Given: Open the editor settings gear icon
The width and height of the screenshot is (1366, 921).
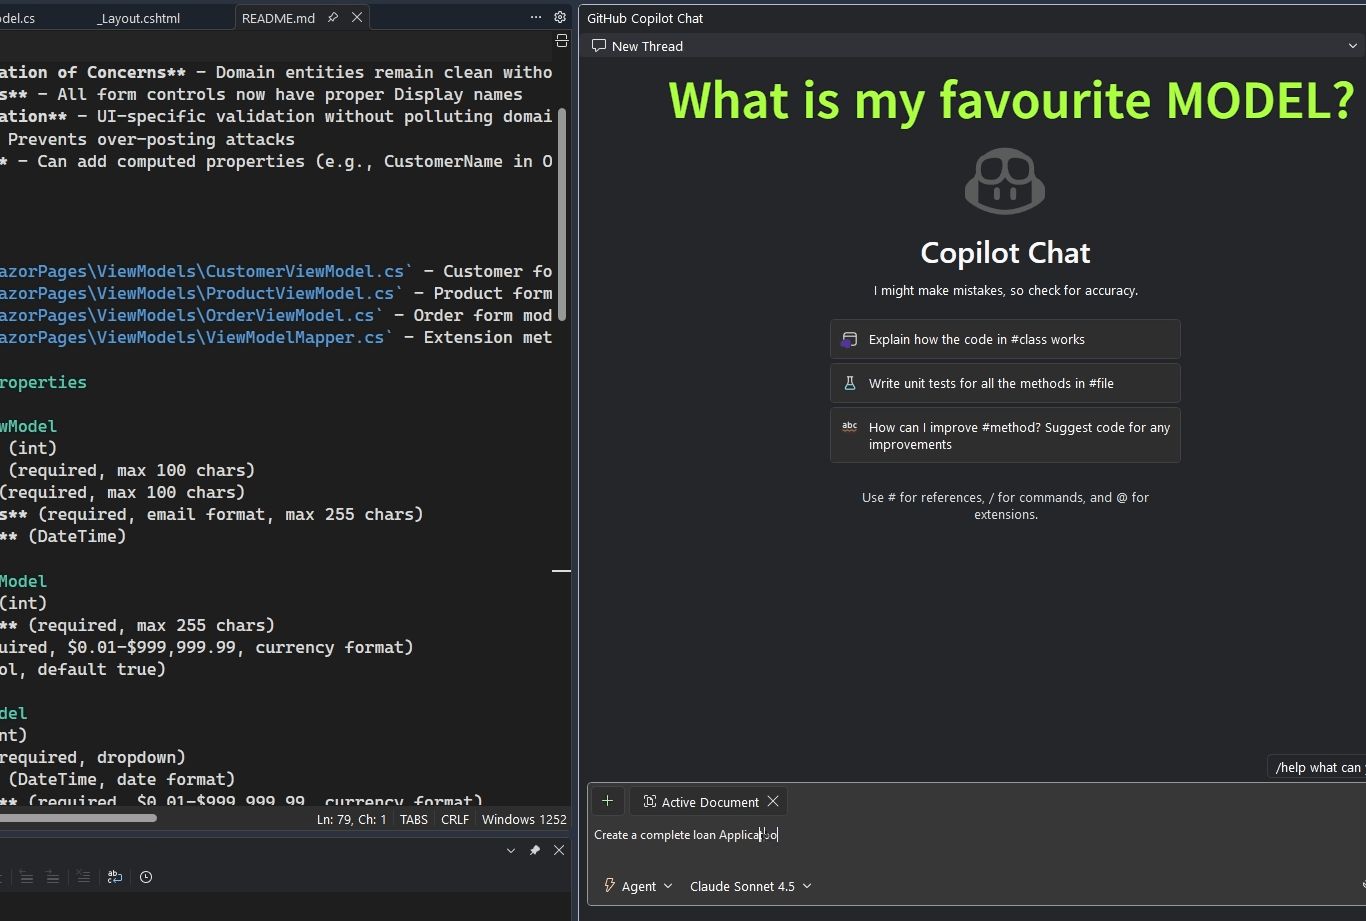Looking at the screenshot, I should tap(560, 17).
